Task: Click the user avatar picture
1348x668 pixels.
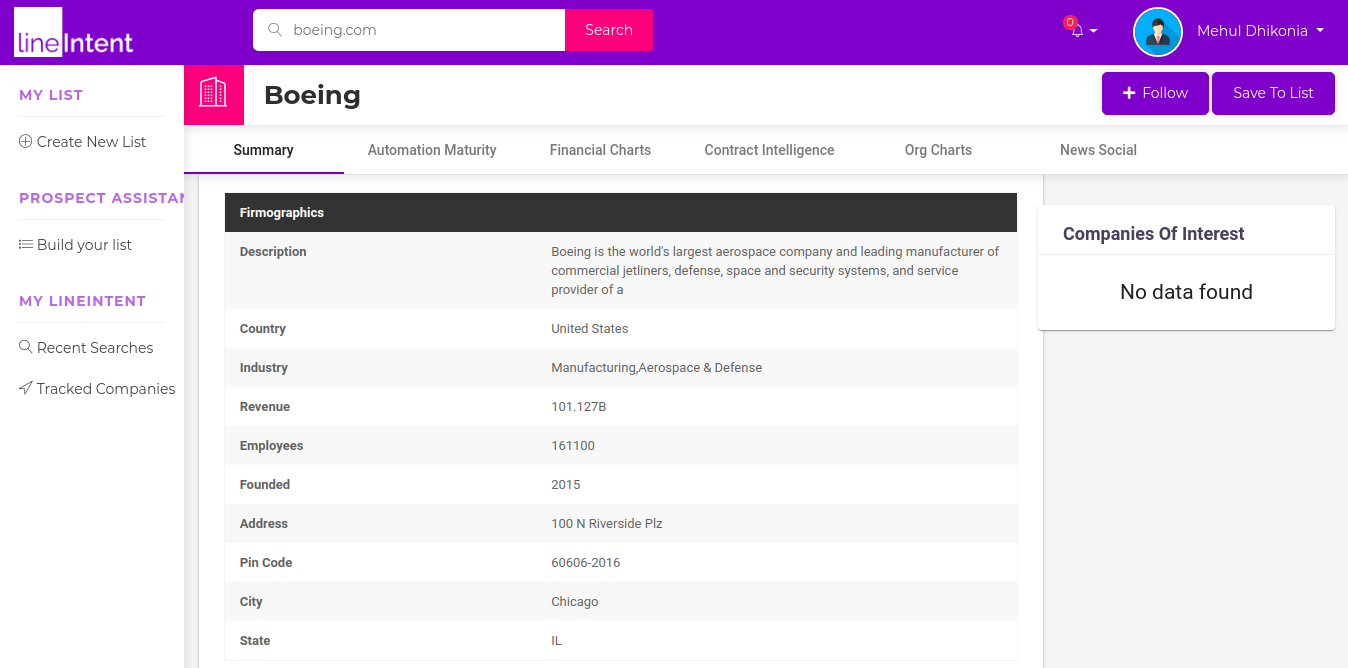Action: click(1158, 32)
